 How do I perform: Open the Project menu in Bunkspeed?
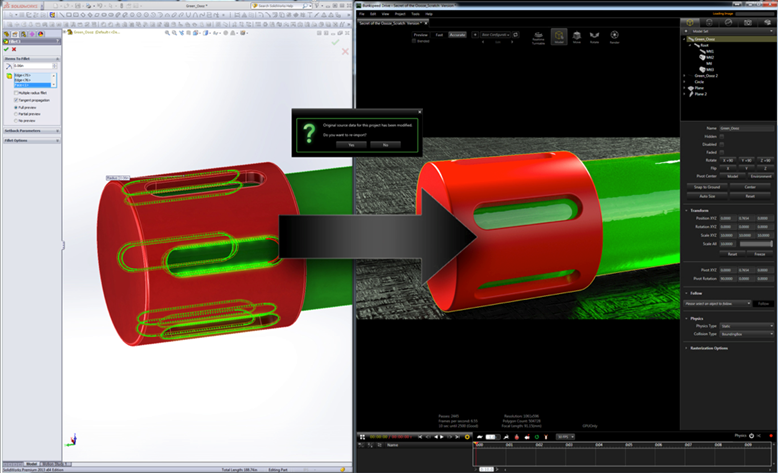coord(400,14)
